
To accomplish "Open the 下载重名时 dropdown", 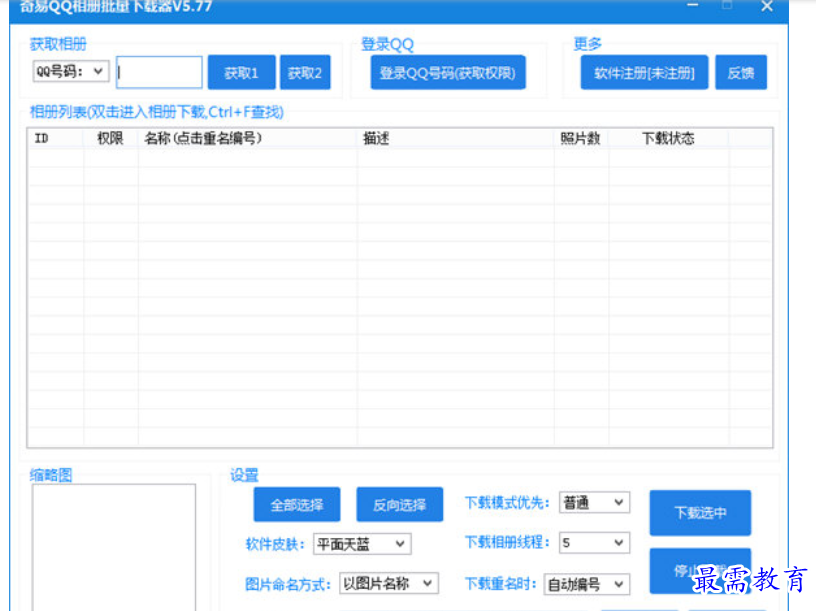I will click(x=587, y=584).
